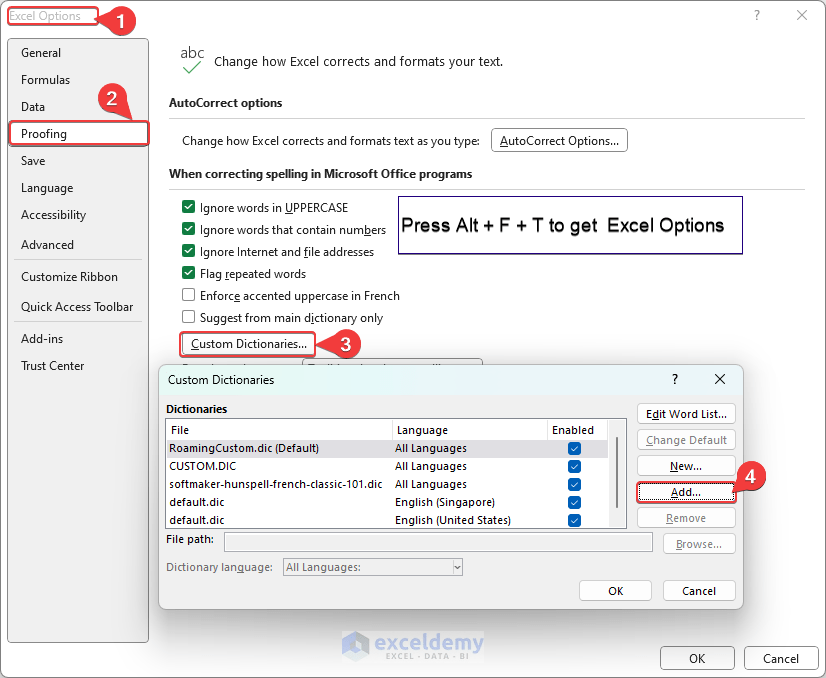Create a dictionary with the New button

click(x=686, y=465)
